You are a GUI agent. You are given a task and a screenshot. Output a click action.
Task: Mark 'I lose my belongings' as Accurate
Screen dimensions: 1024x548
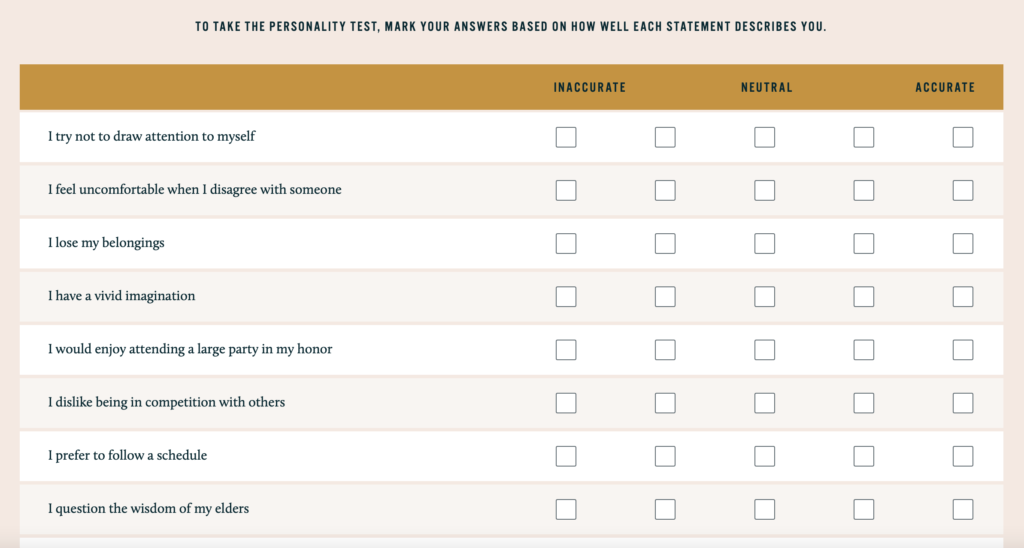tap(963, 243)
